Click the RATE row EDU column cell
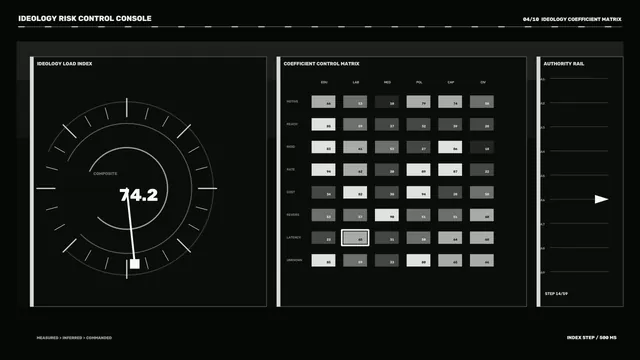 click(323, 170)
